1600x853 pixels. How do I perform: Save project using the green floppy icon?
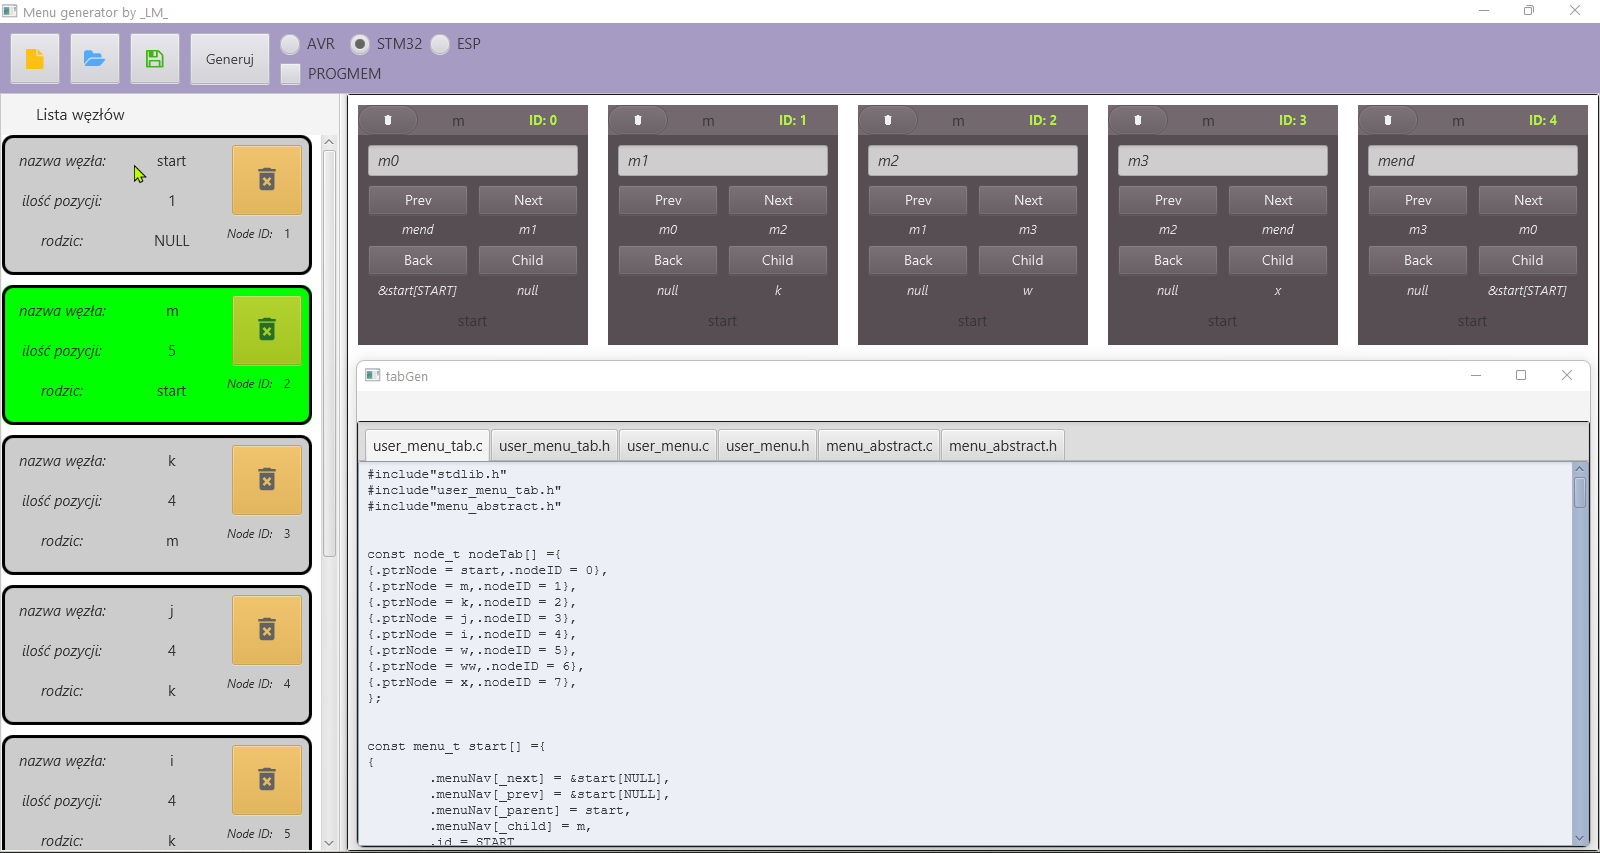[x=155, y=59]
